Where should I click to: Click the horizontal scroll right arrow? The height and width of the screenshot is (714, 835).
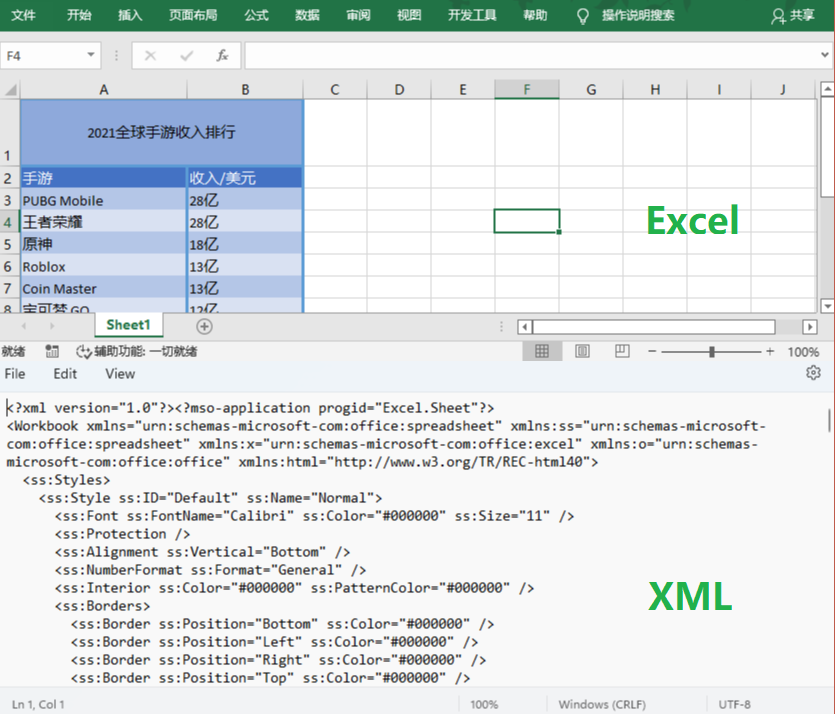[x=809, y=326]
